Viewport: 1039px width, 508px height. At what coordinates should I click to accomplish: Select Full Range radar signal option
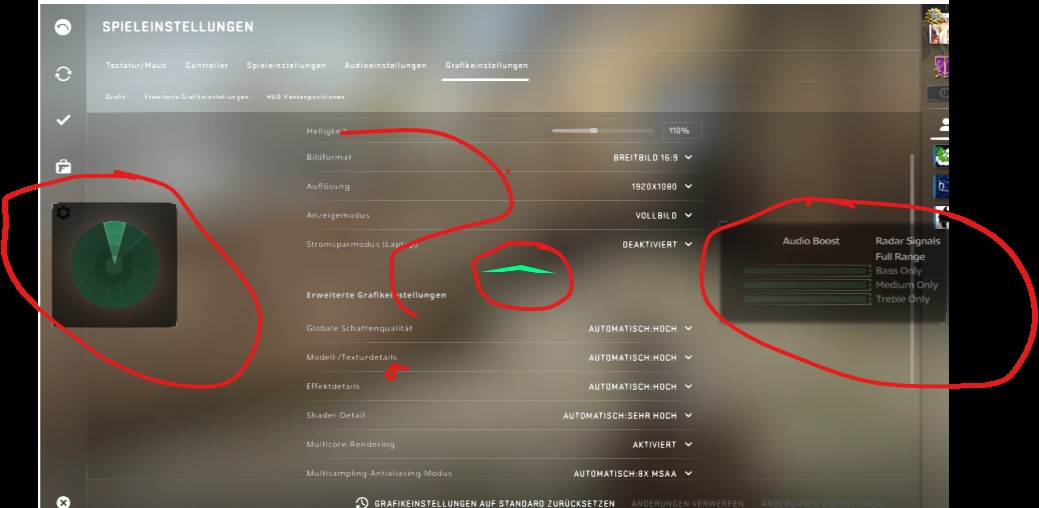click(x=900, y=257)
